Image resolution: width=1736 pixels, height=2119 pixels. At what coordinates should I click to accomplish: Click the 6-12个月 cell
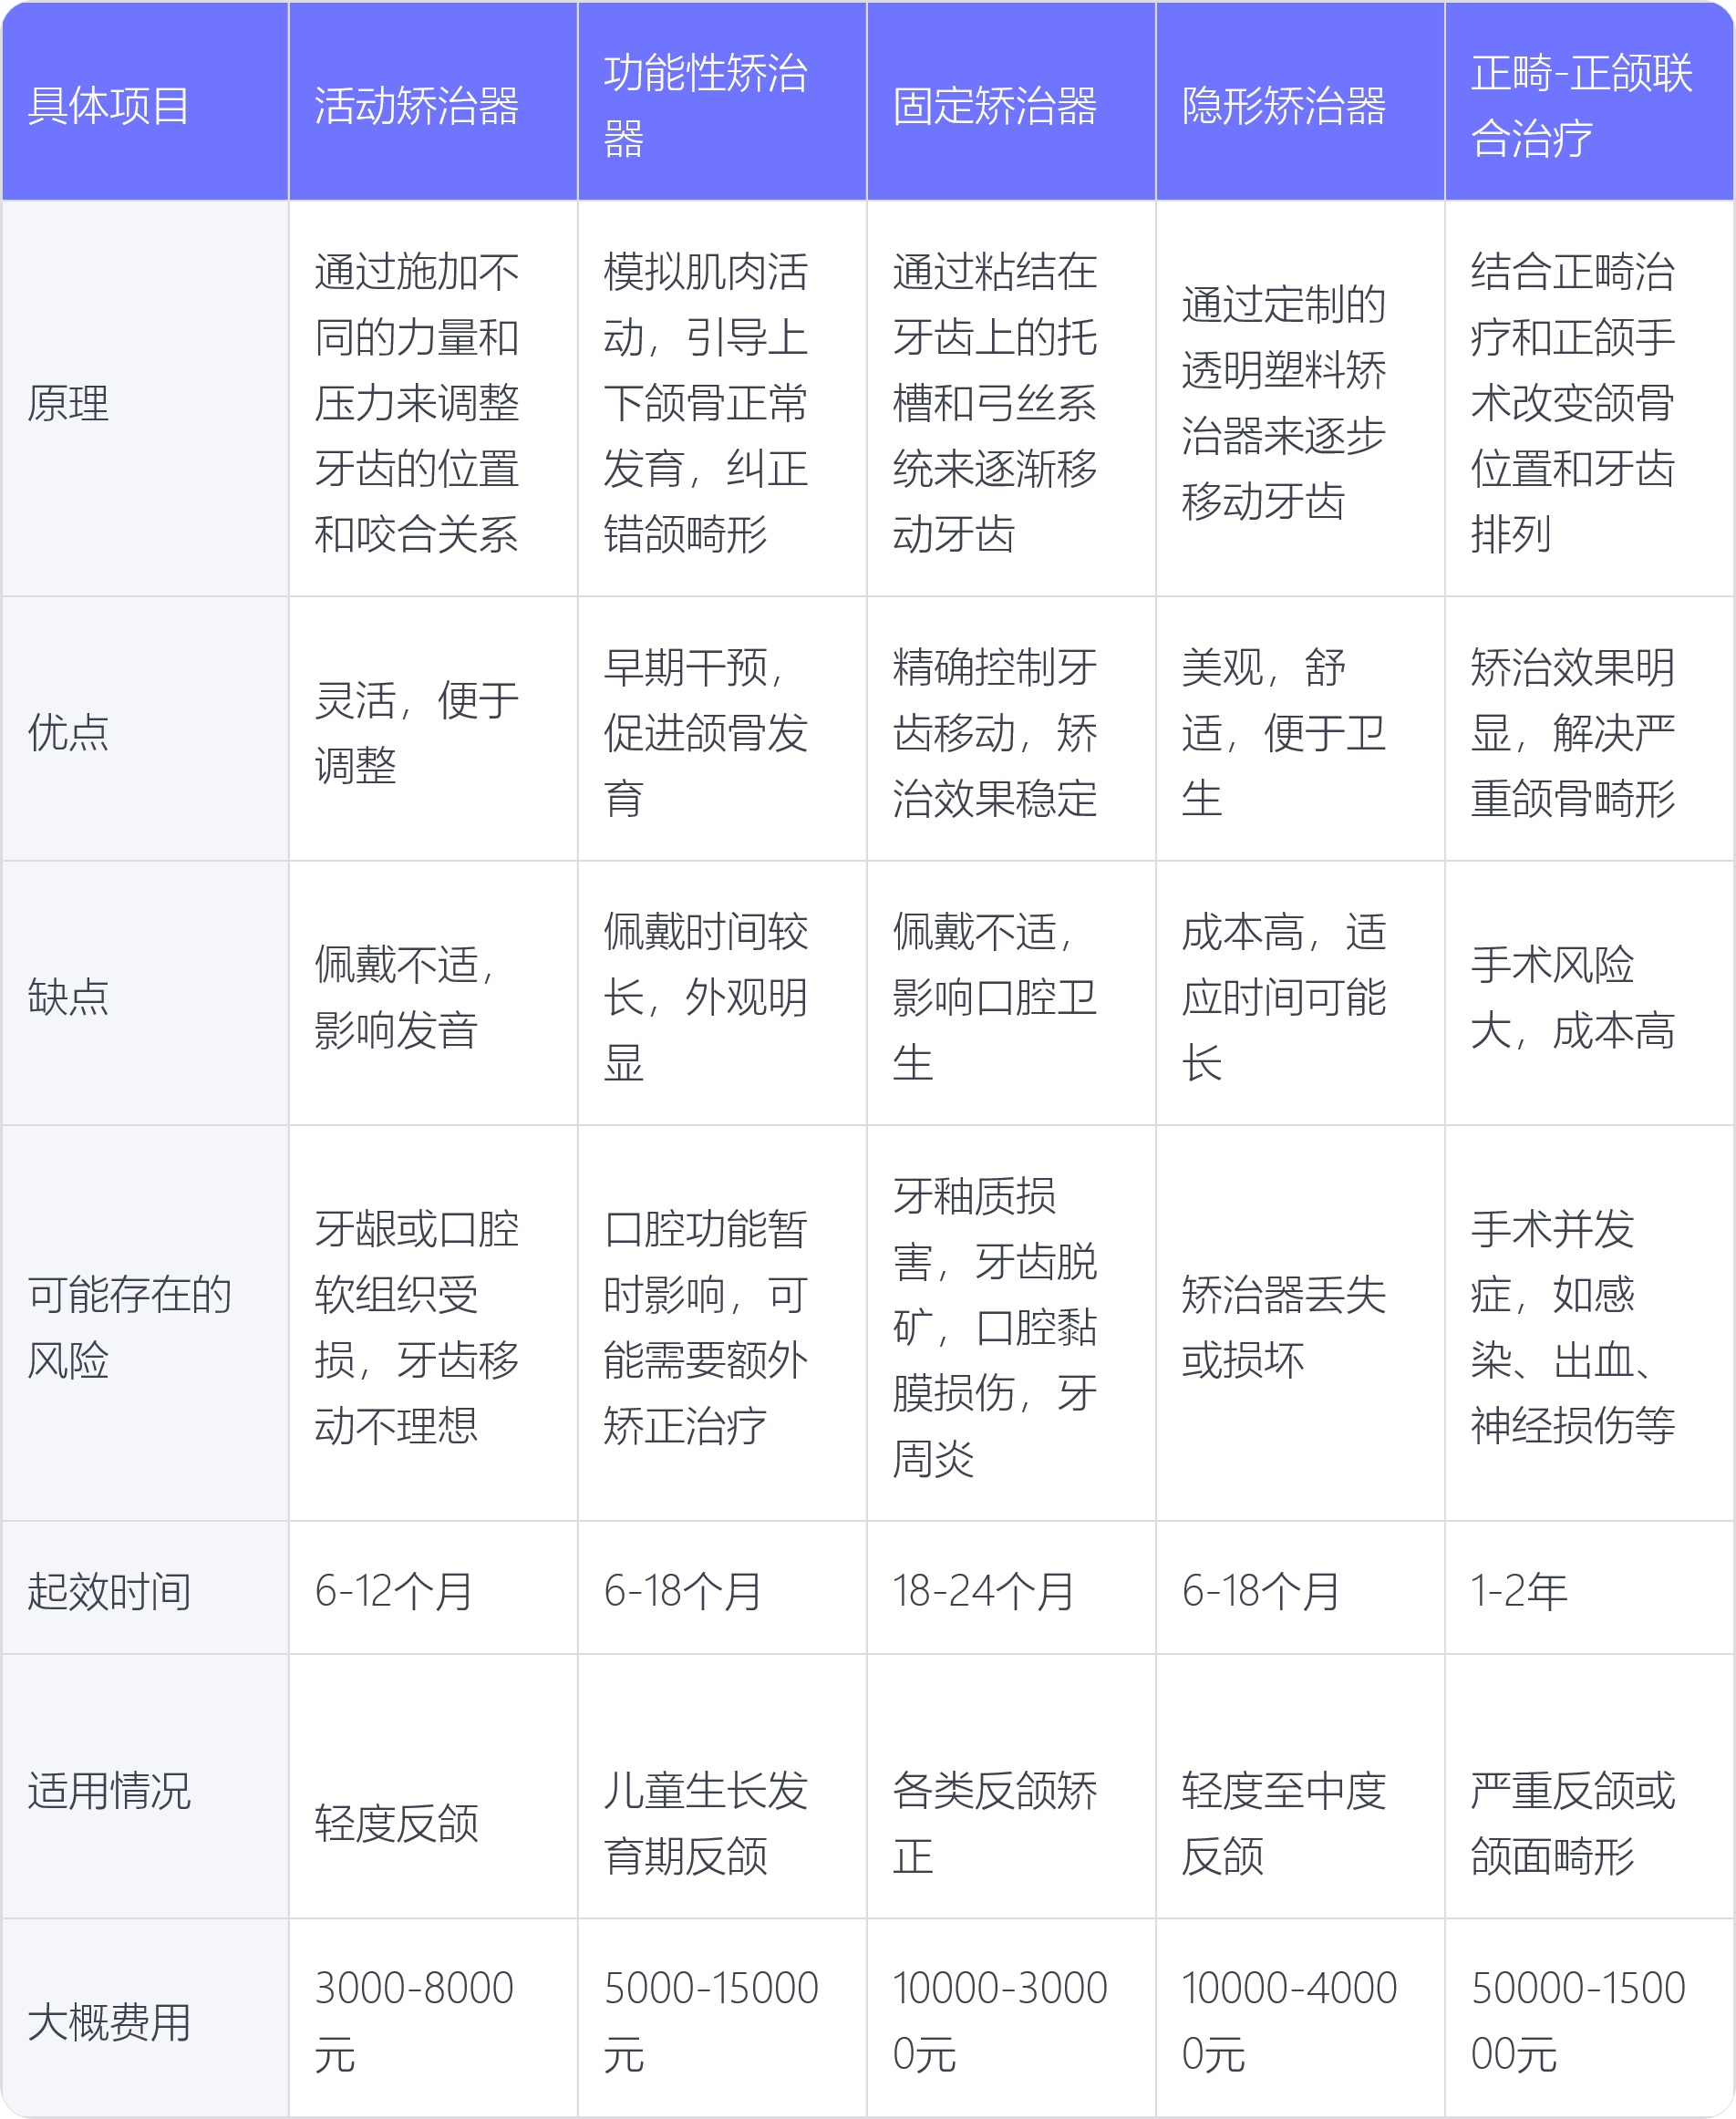[x=433, y=1587]
